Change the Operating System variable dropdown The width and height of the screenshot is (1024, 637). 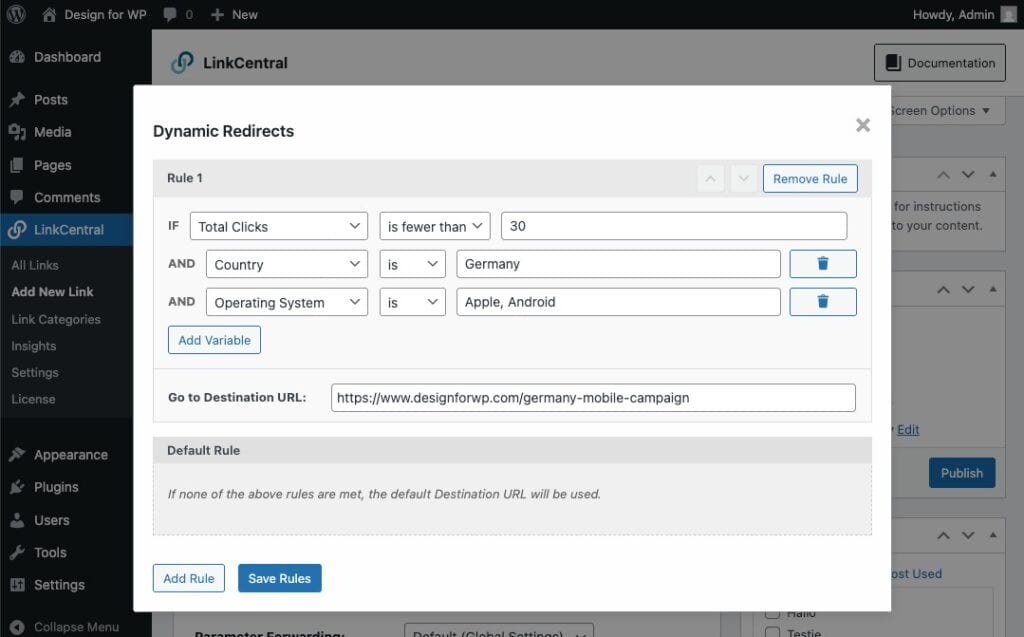tap(287, 303)
